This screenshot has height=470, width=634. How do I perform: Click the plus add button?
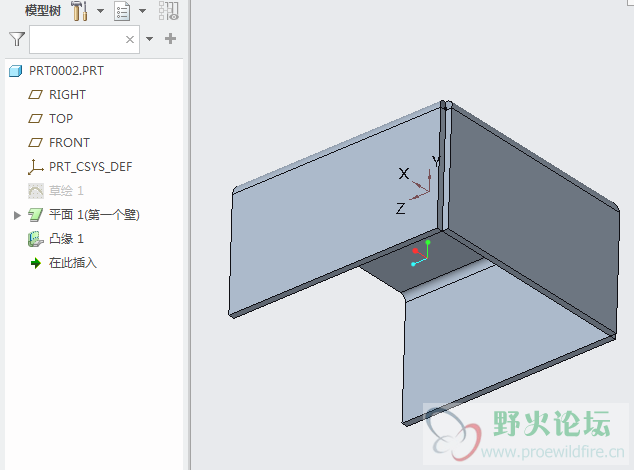[x=171, y=39]
